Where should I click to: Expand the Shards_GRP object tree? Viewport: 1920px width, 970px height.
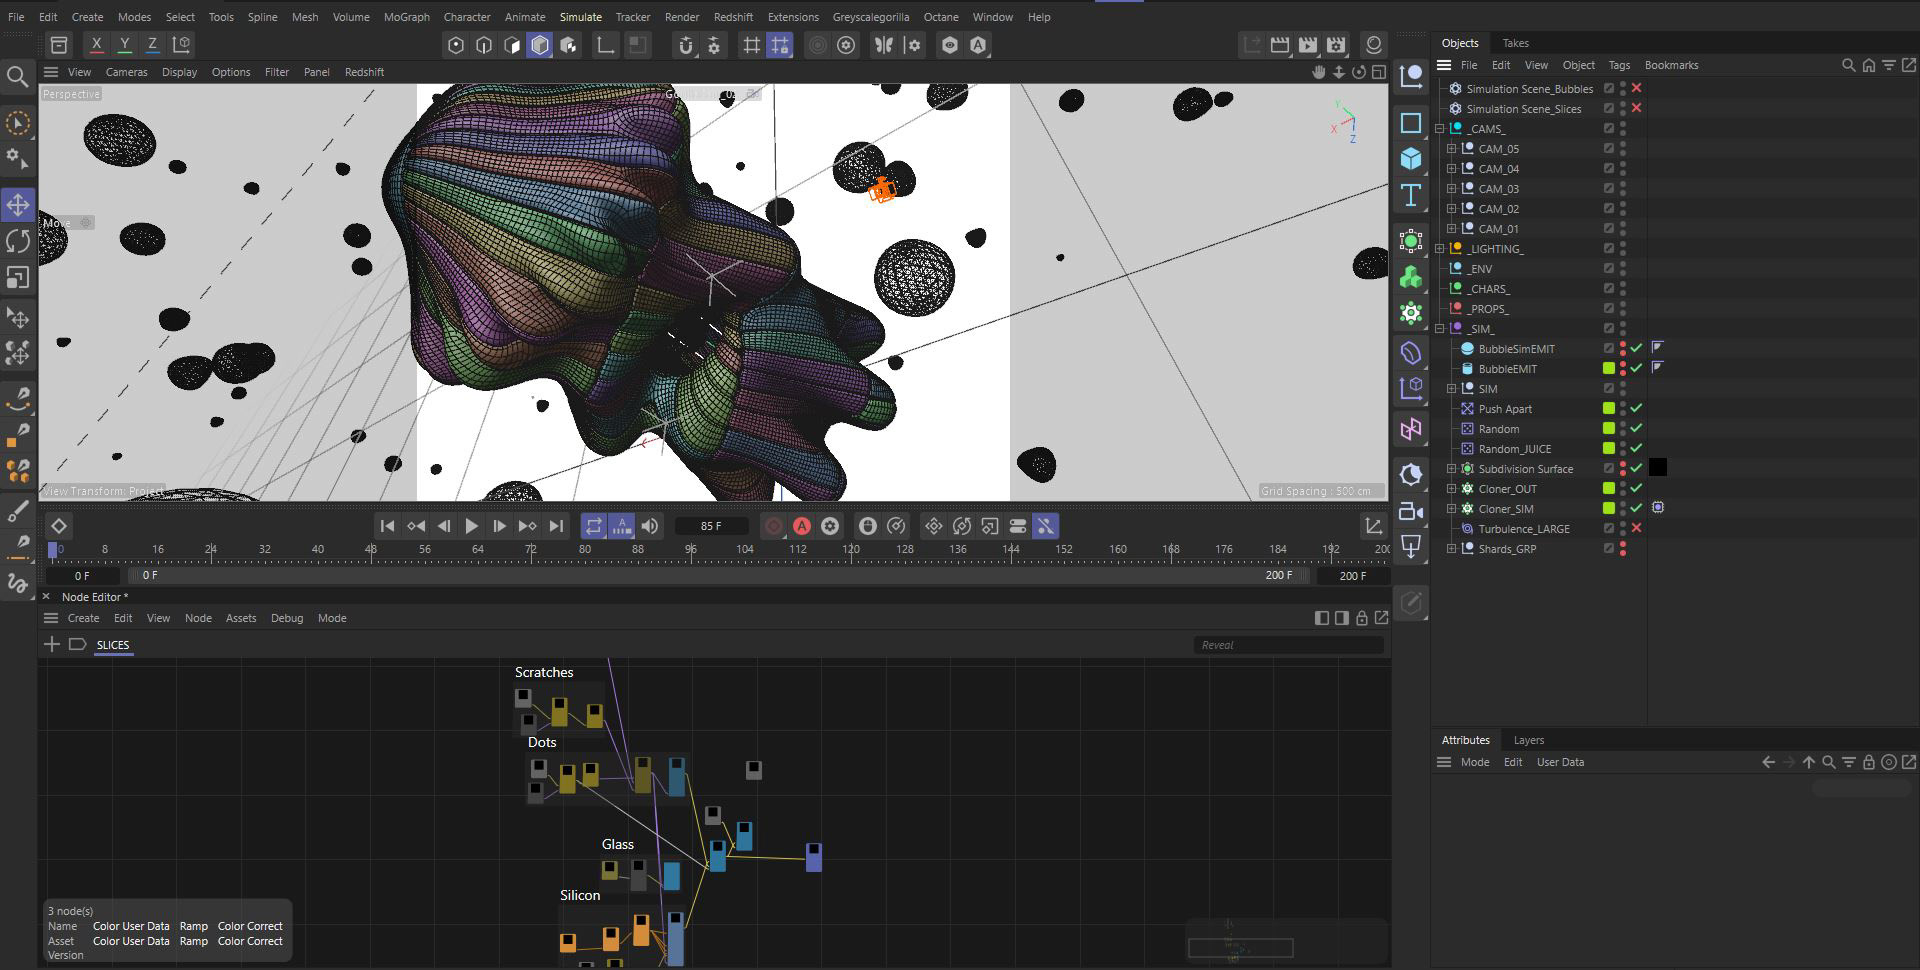tap(1451, 549)
